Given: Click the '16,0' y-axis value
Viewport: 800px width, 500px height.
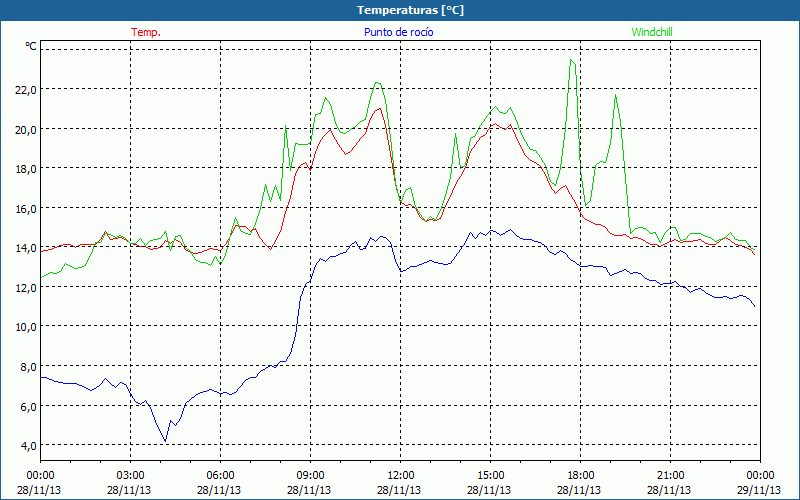Looking at the screenshot, I should (x=26, y=209).
